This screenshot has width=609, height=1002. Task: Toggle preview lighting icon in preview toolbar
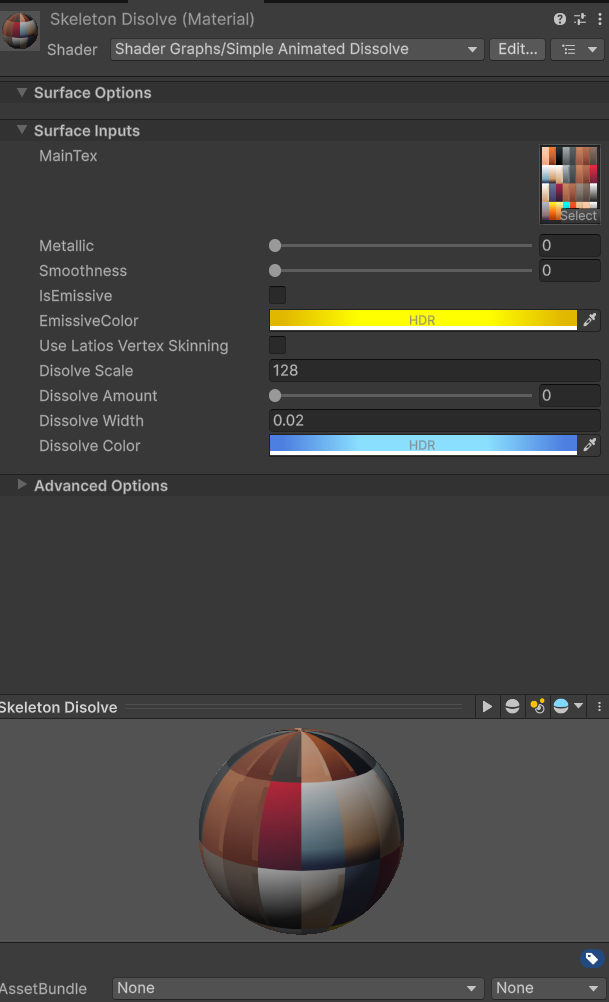click(537, 706)
